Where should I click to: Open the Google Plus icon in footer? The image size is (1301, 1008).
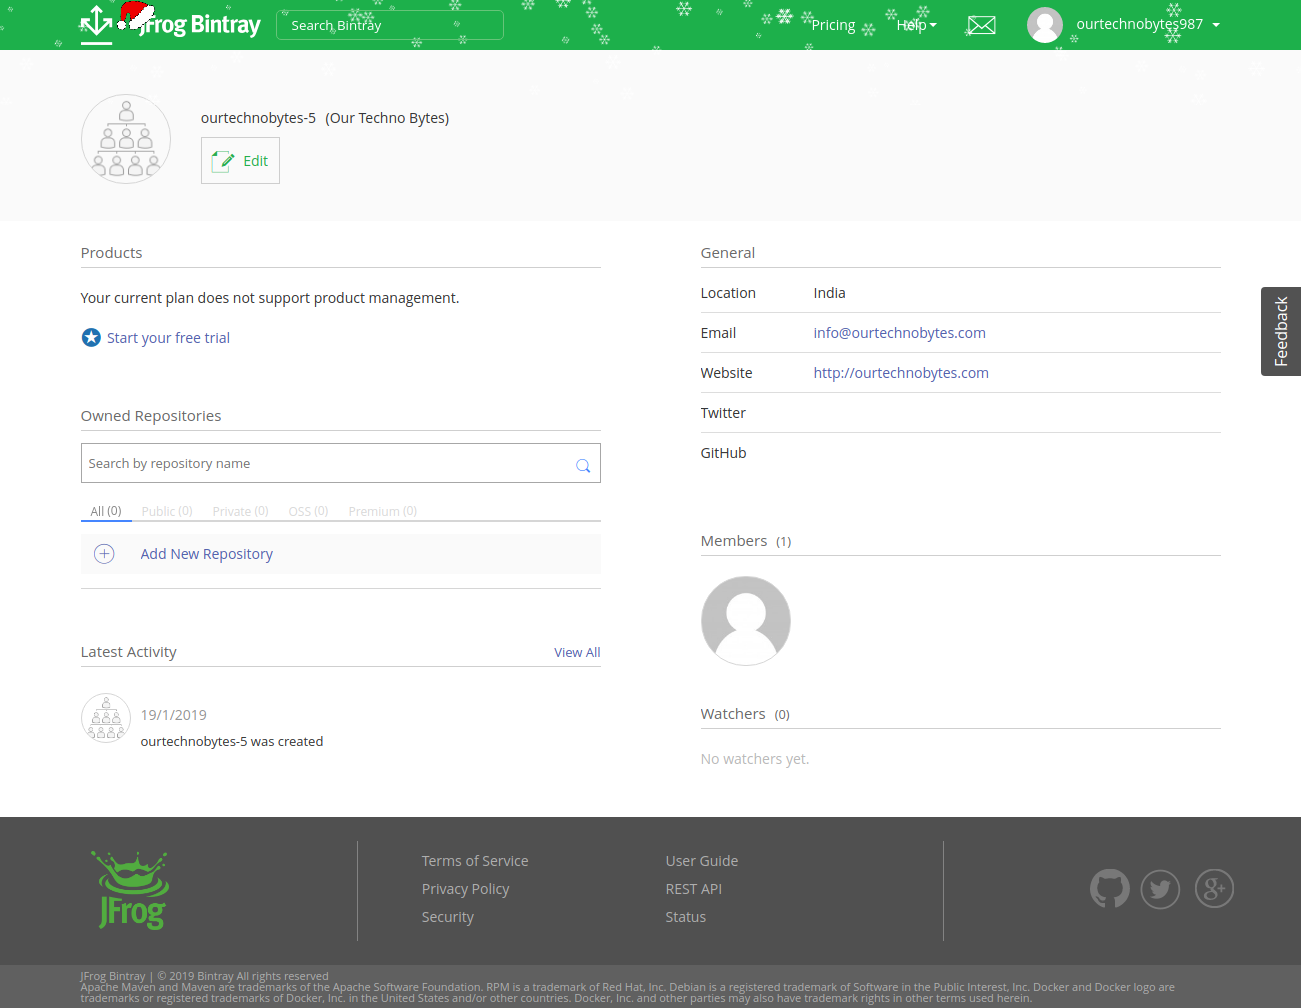coord(1214,888)
